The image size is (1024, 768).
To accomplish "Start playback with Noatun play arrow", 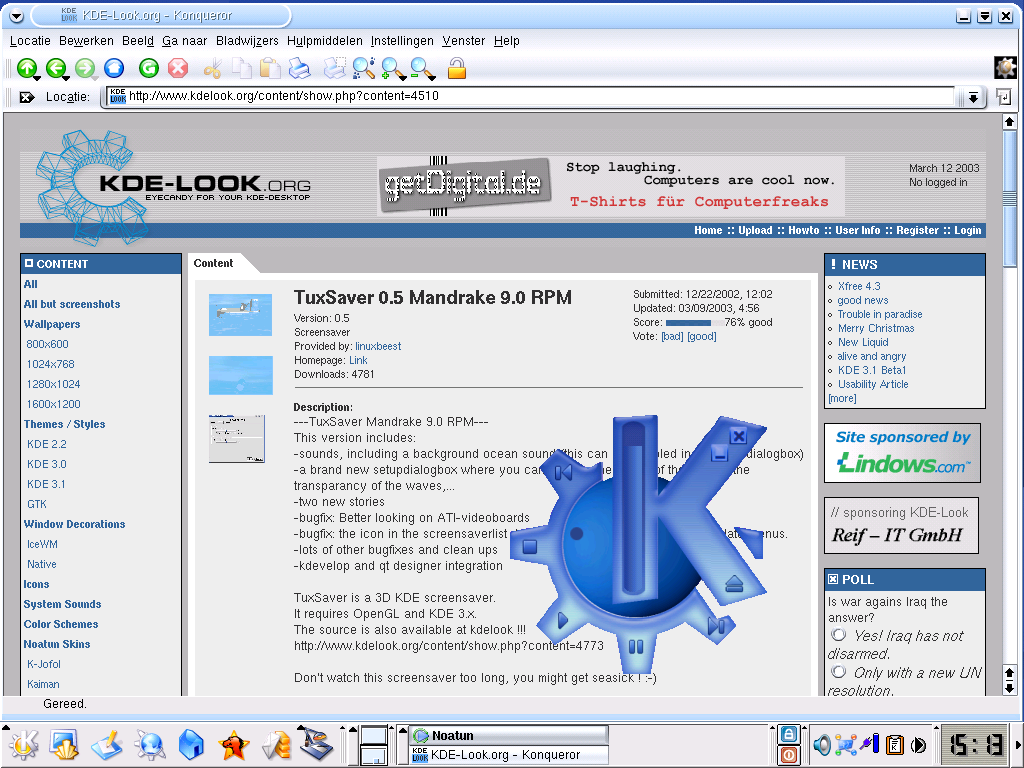I will tap(562, 620).
